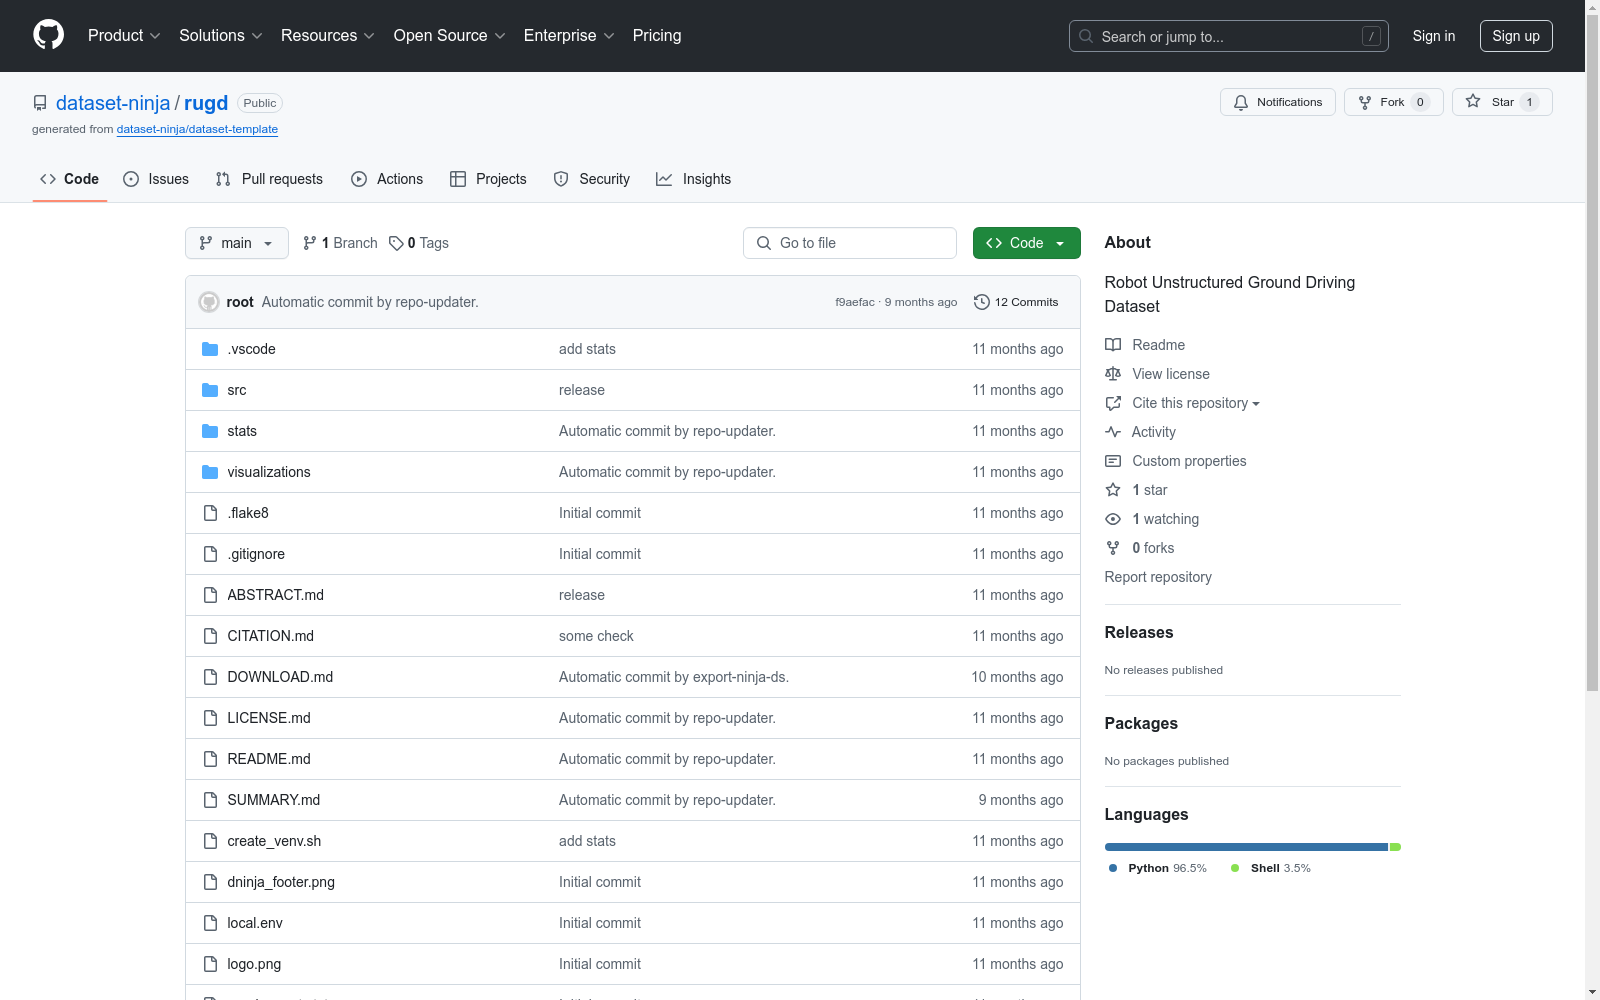Open the dataset-ninja/dataset-template link

(x=197, y=129)
